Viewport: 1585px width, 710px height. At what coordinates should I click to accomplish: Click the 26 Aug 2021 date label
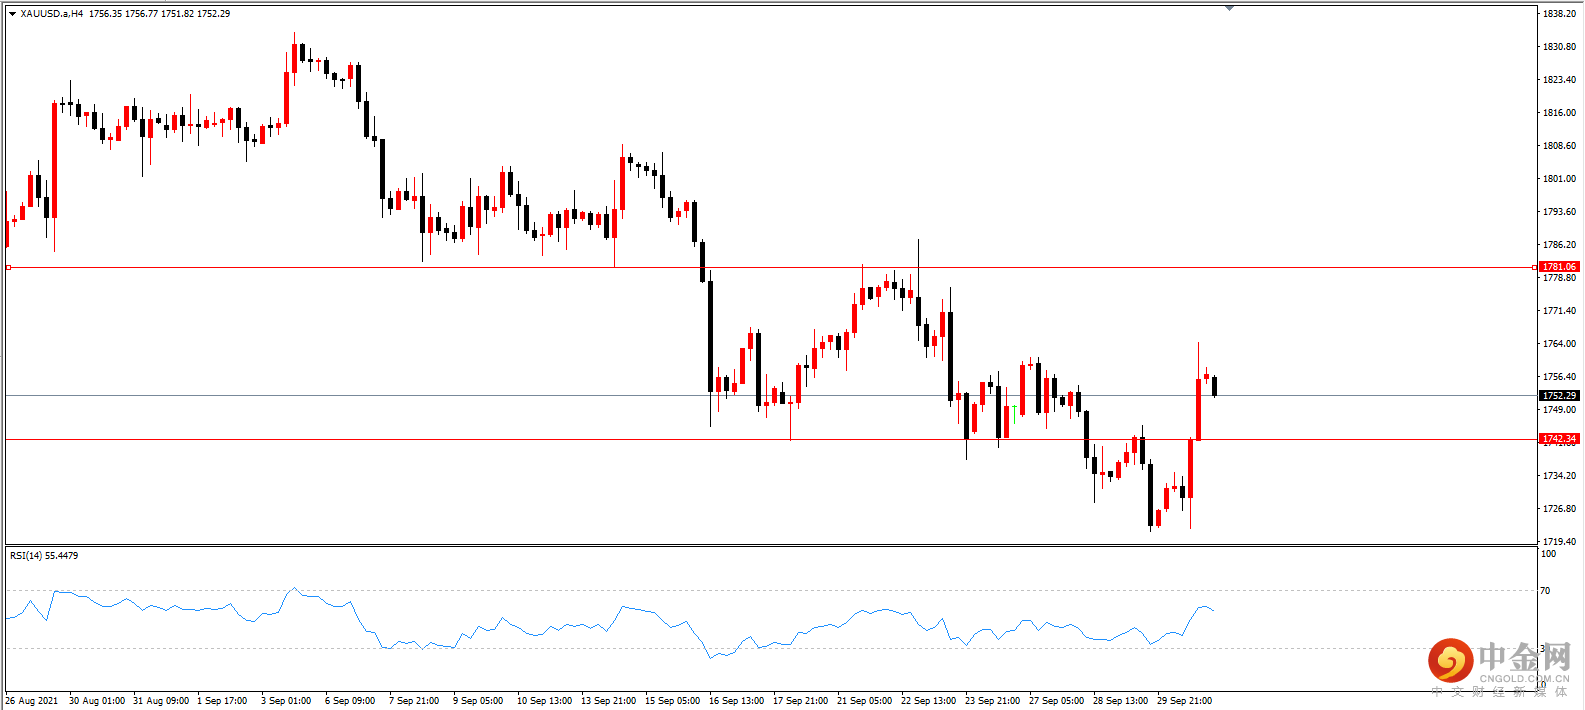point(32,701)
